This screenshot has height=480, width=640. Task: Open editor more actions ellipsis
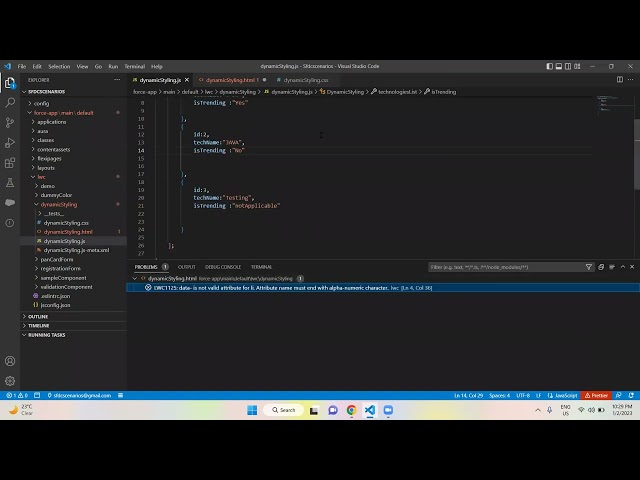631,80
